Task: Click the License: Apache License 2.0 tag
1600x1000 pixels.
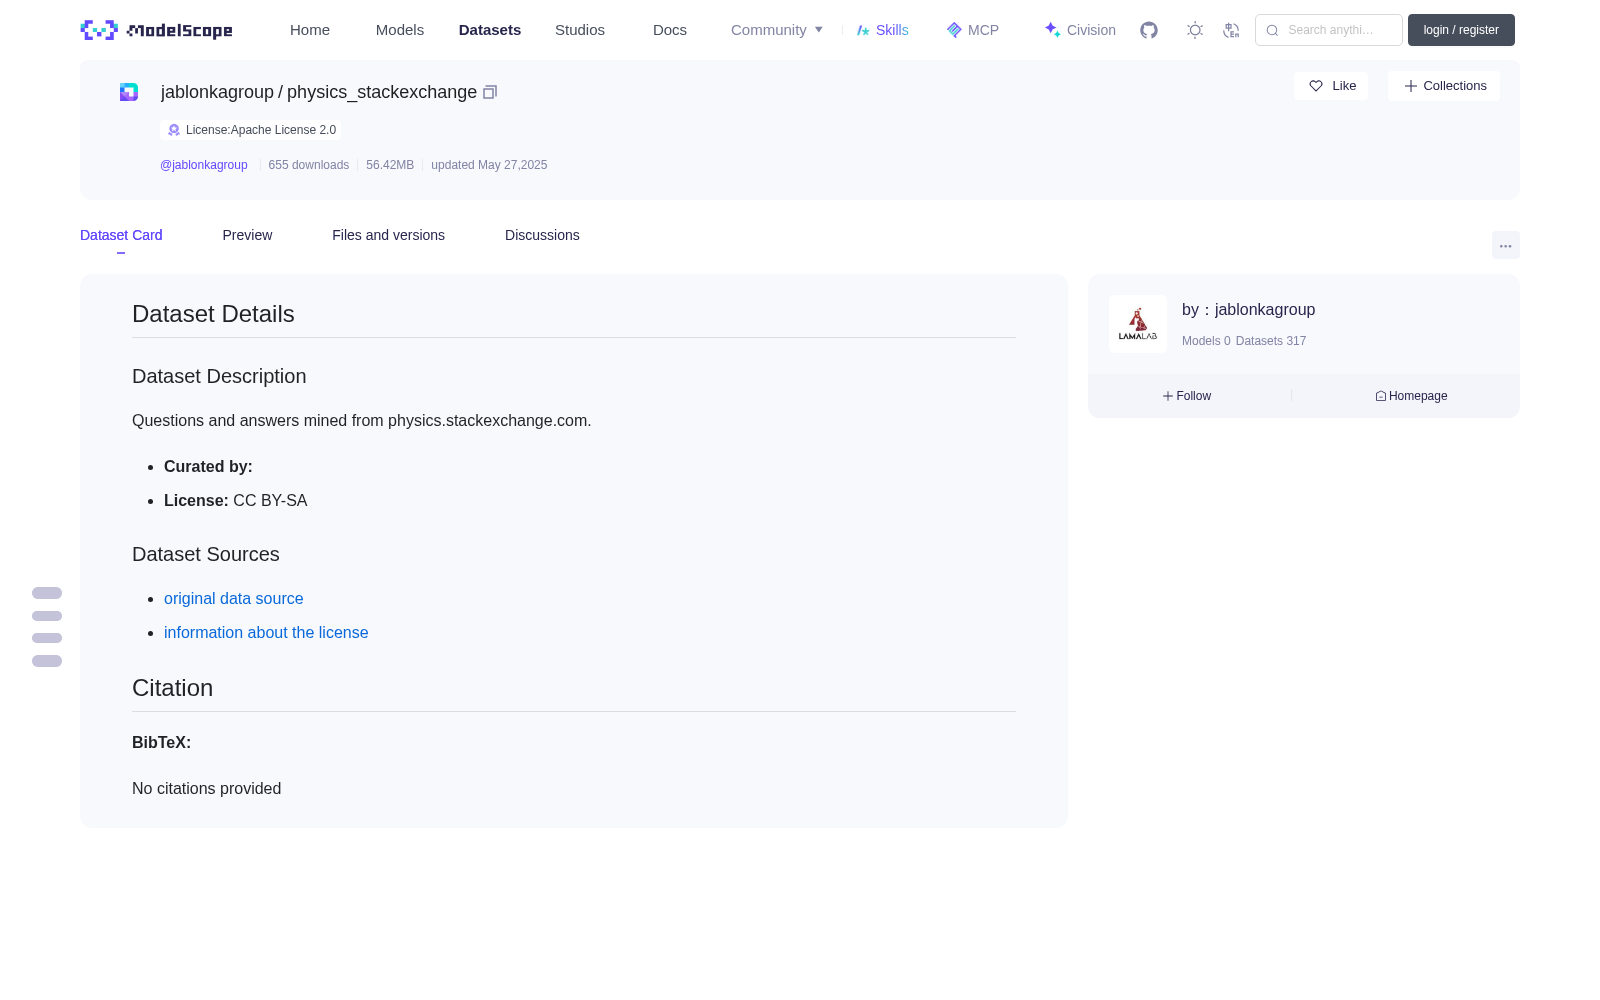Action: 251,130
